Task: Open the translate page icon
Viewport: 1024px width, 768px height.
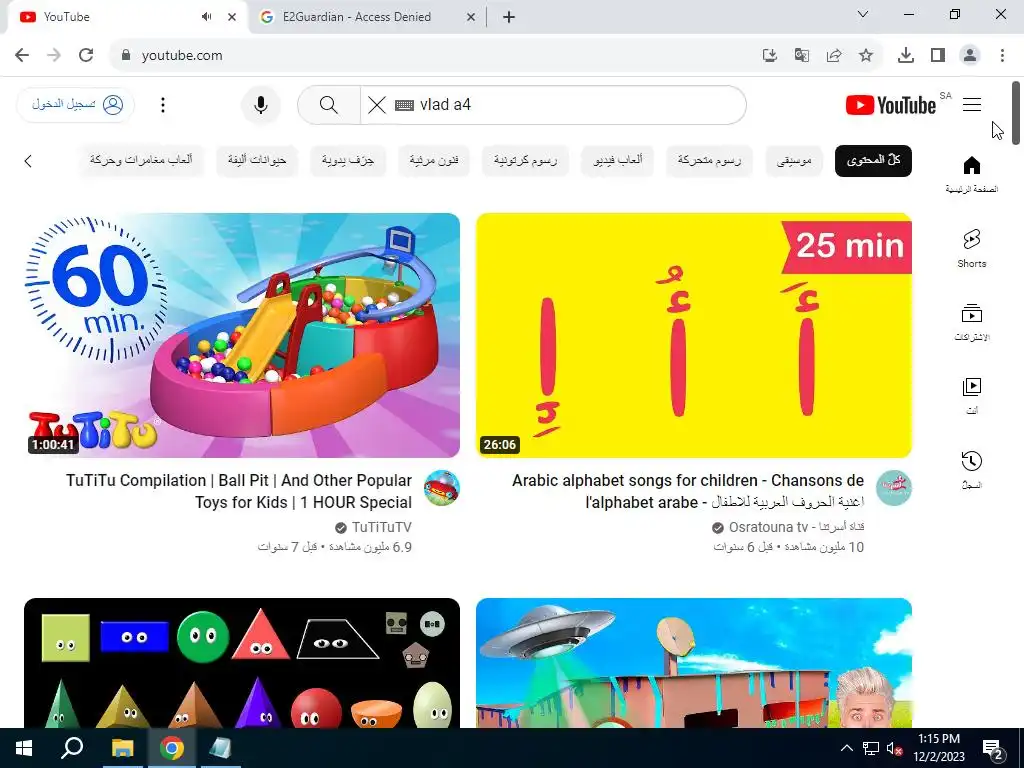Action: [x=802, y=56]
